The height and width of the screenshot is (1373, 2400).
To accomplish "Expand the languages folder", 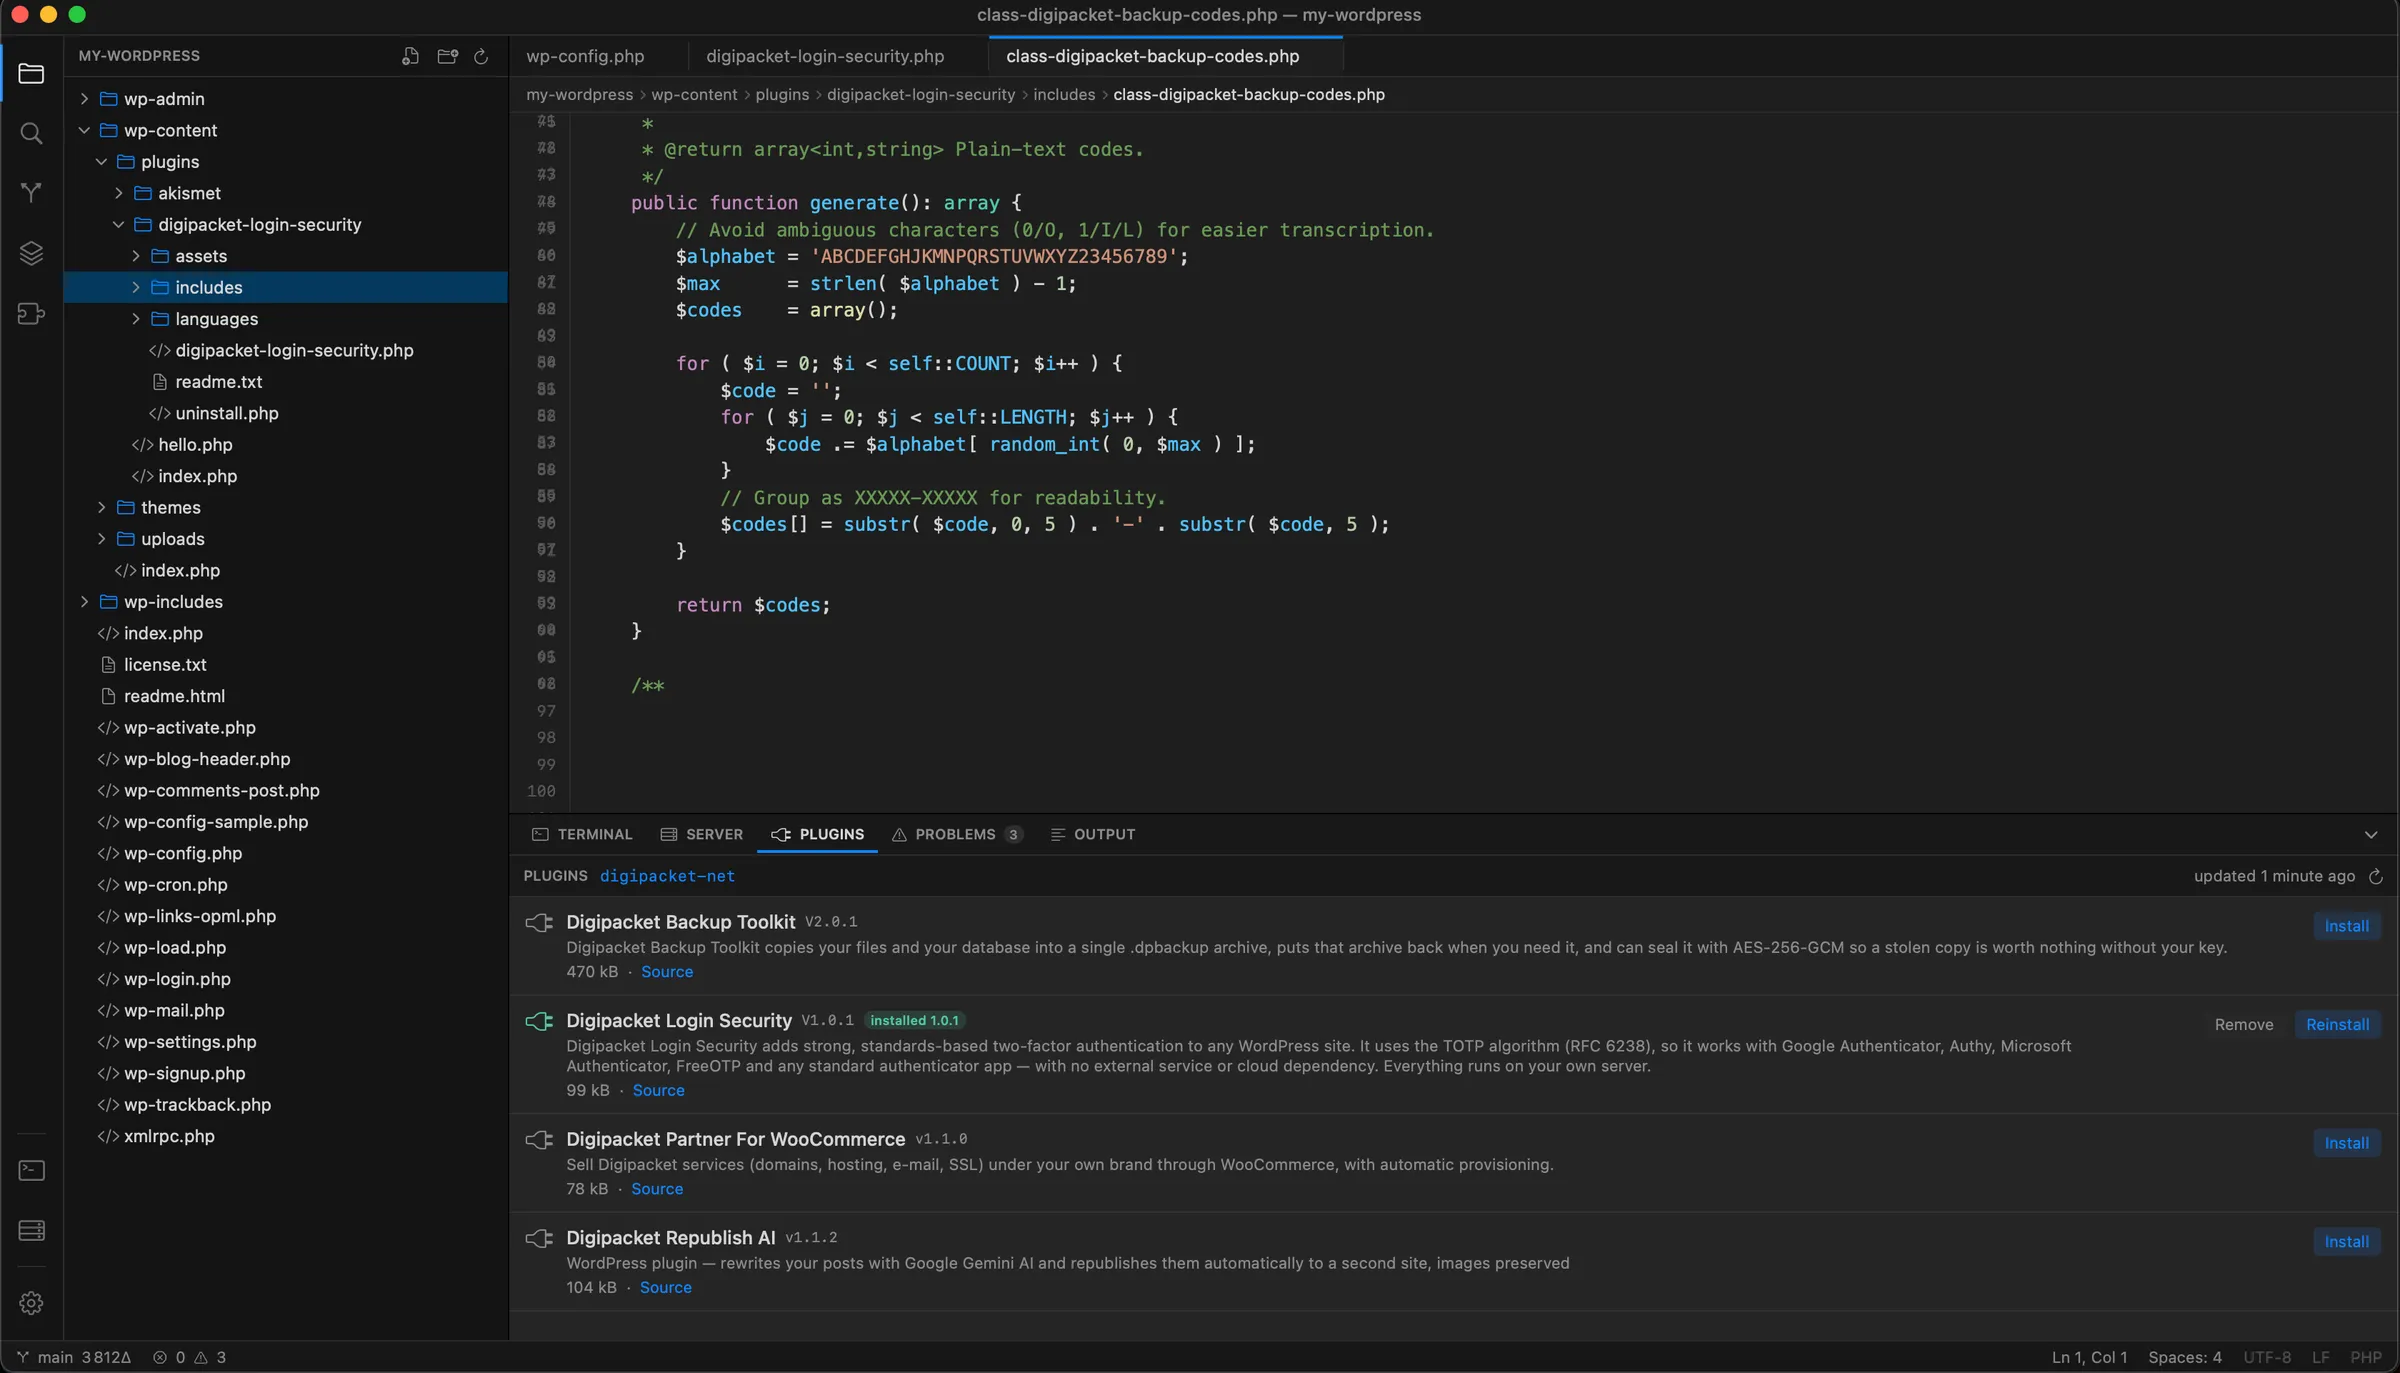I will pyautogui.click(x=135, y=319).
